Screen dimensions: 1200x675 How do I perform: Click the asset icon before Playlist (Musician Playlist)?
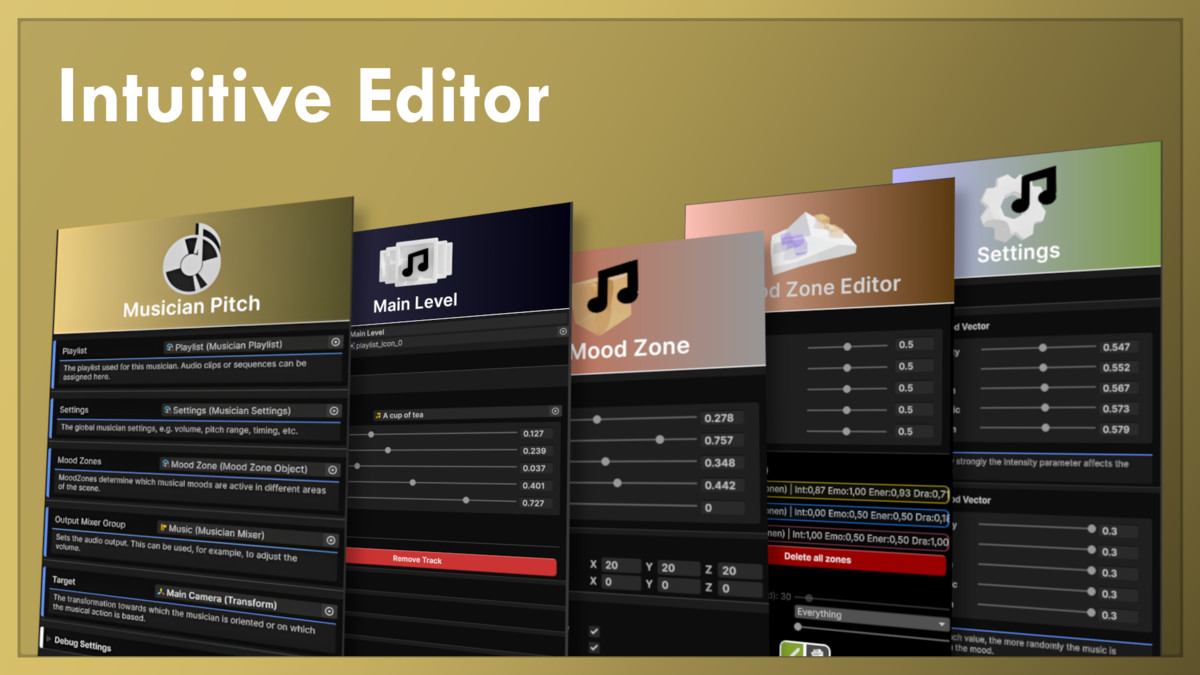(170, 346)
